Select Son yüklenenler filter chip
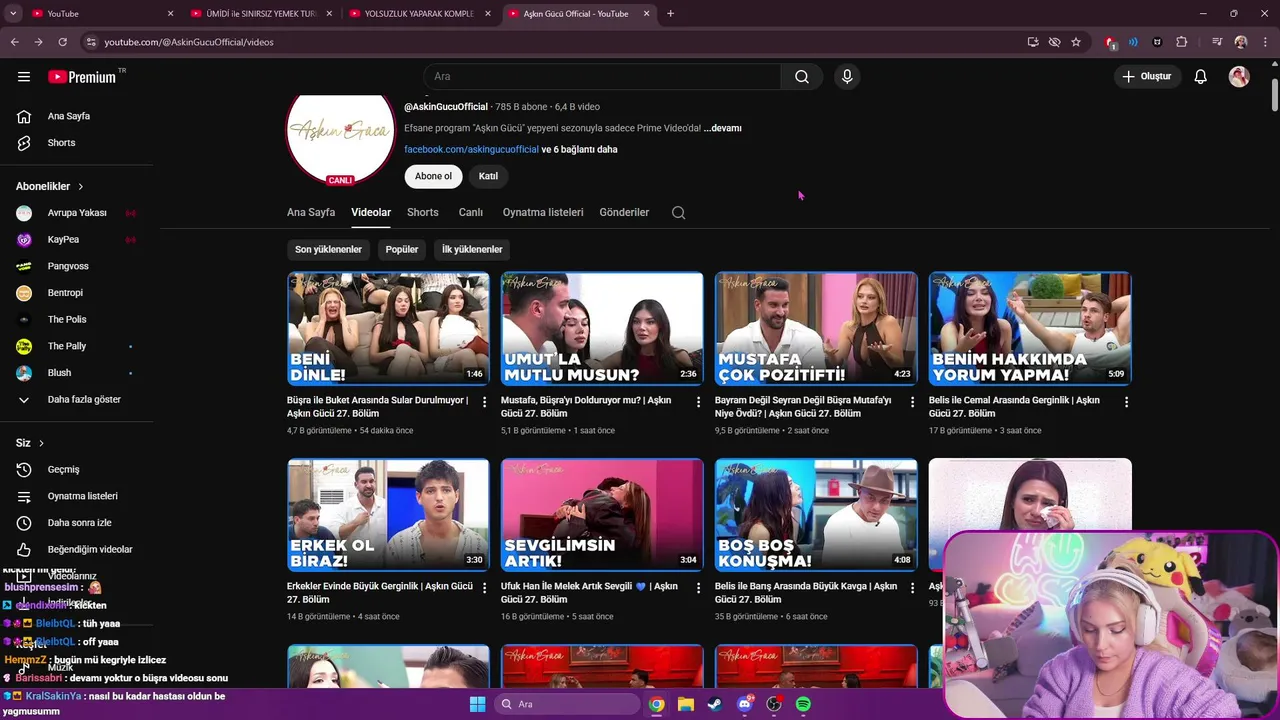The image size is (1280, 720). 328,249
